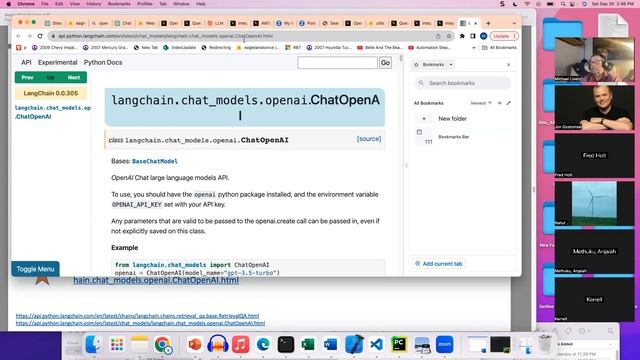Screen dimensions: 640x360
Task: Open the Redirecting bookmark
Action: tap(216, 47)
